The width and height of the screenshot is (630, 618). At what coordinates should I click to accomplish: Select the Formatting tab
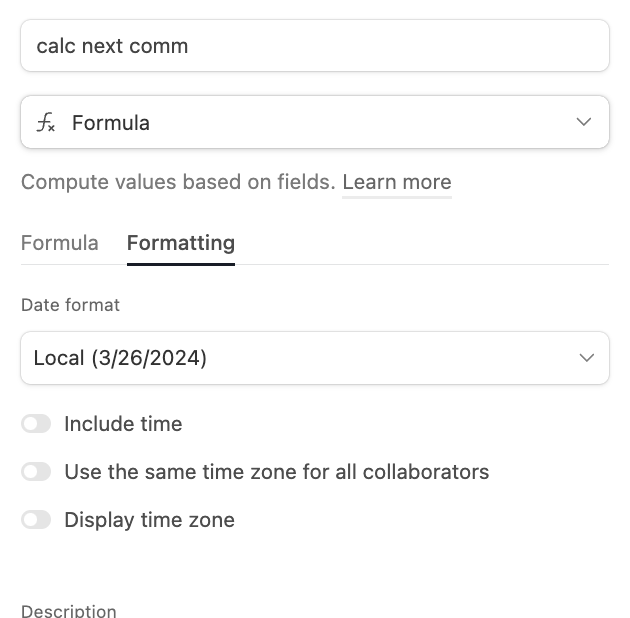point(181,243)
